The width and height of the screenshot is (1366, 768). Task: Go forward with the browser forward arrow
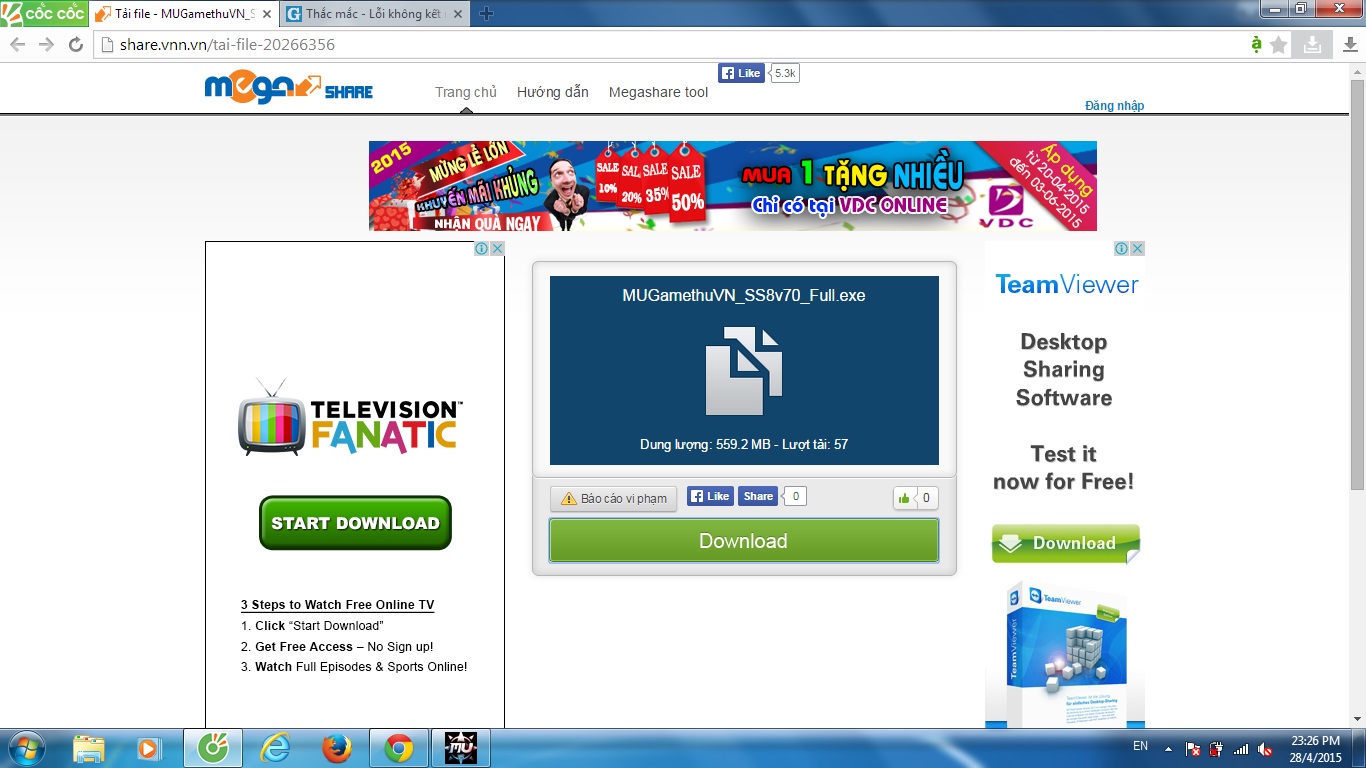click(x=46, y=44)
